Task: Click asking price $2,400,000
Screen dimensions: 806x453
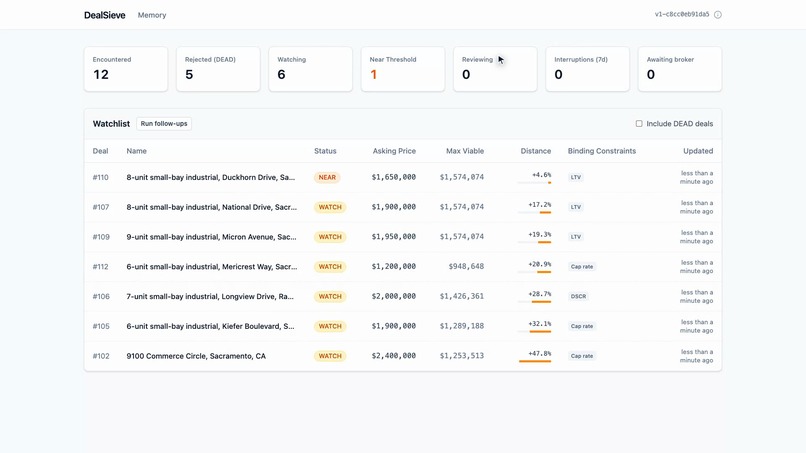Action: [x=394, y=356]
